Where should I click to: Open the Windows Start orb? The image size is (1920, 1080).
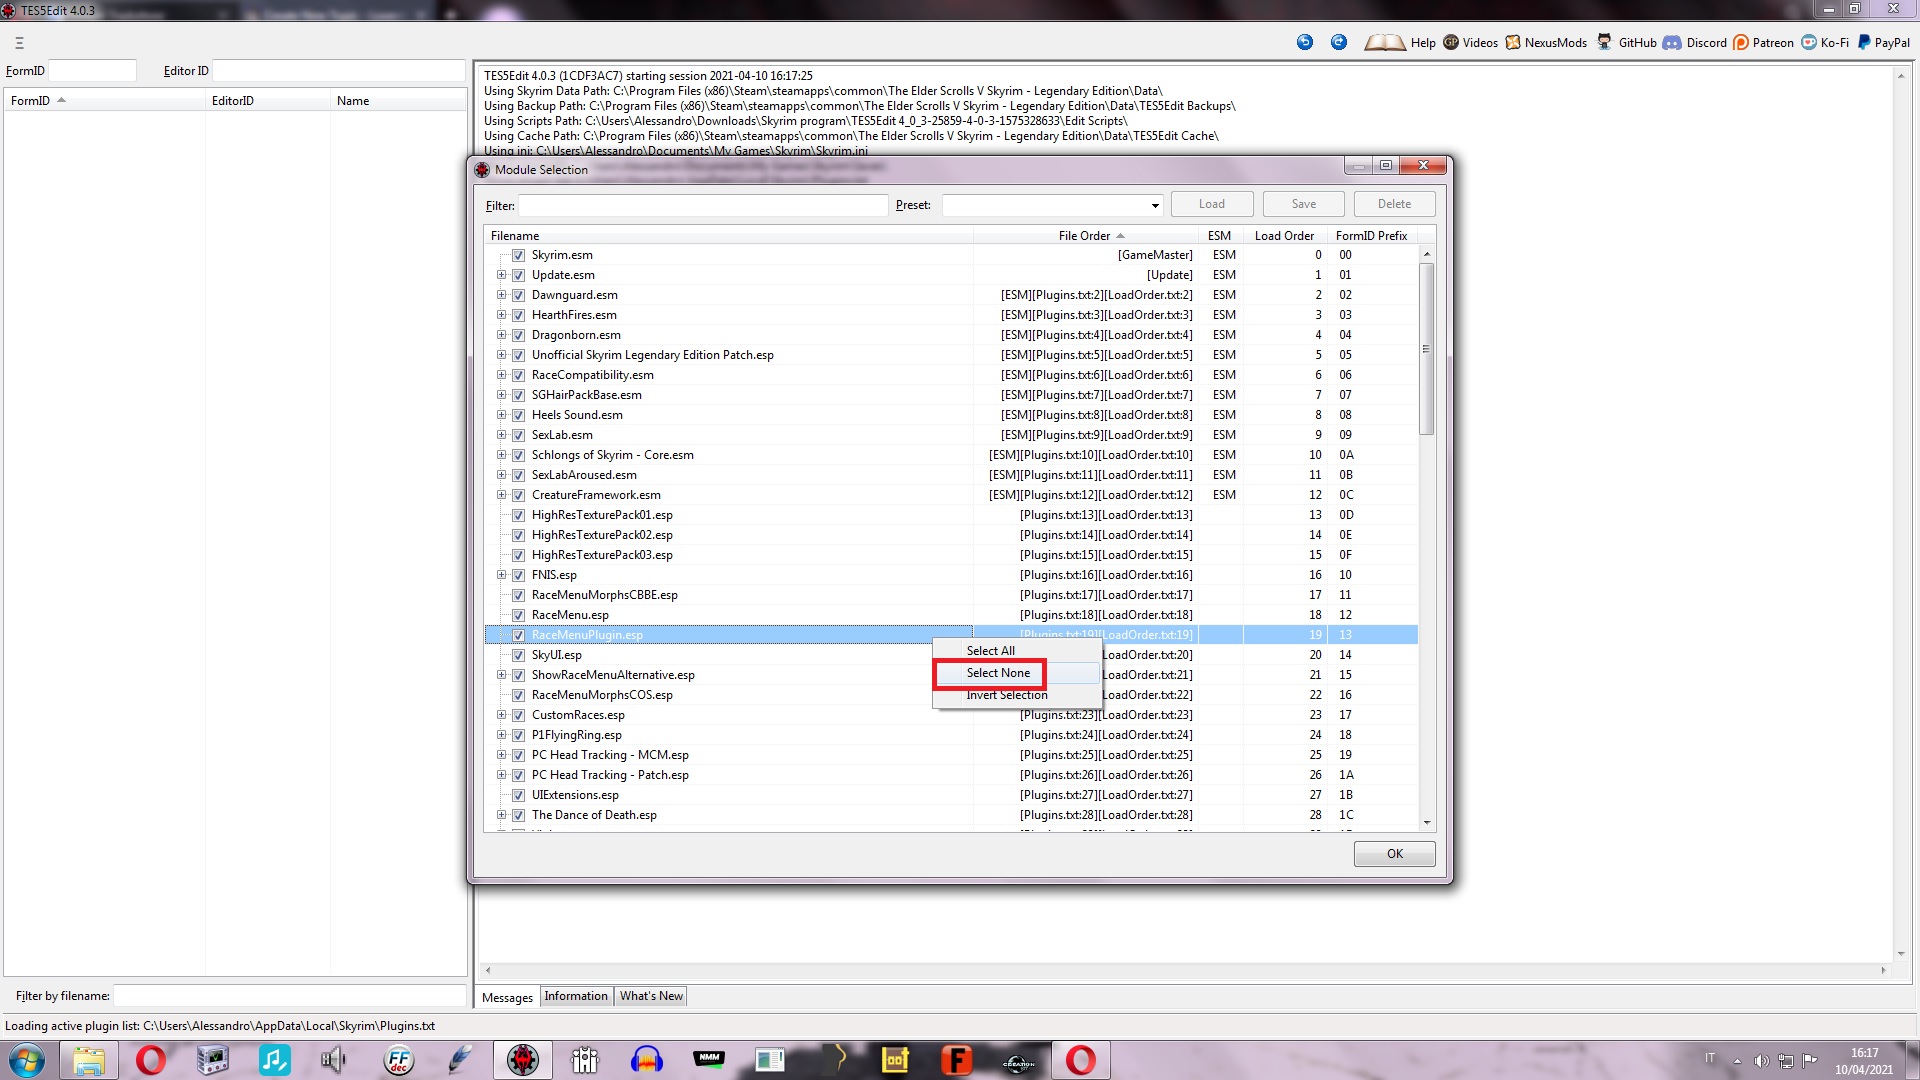tap(27, 1060)
